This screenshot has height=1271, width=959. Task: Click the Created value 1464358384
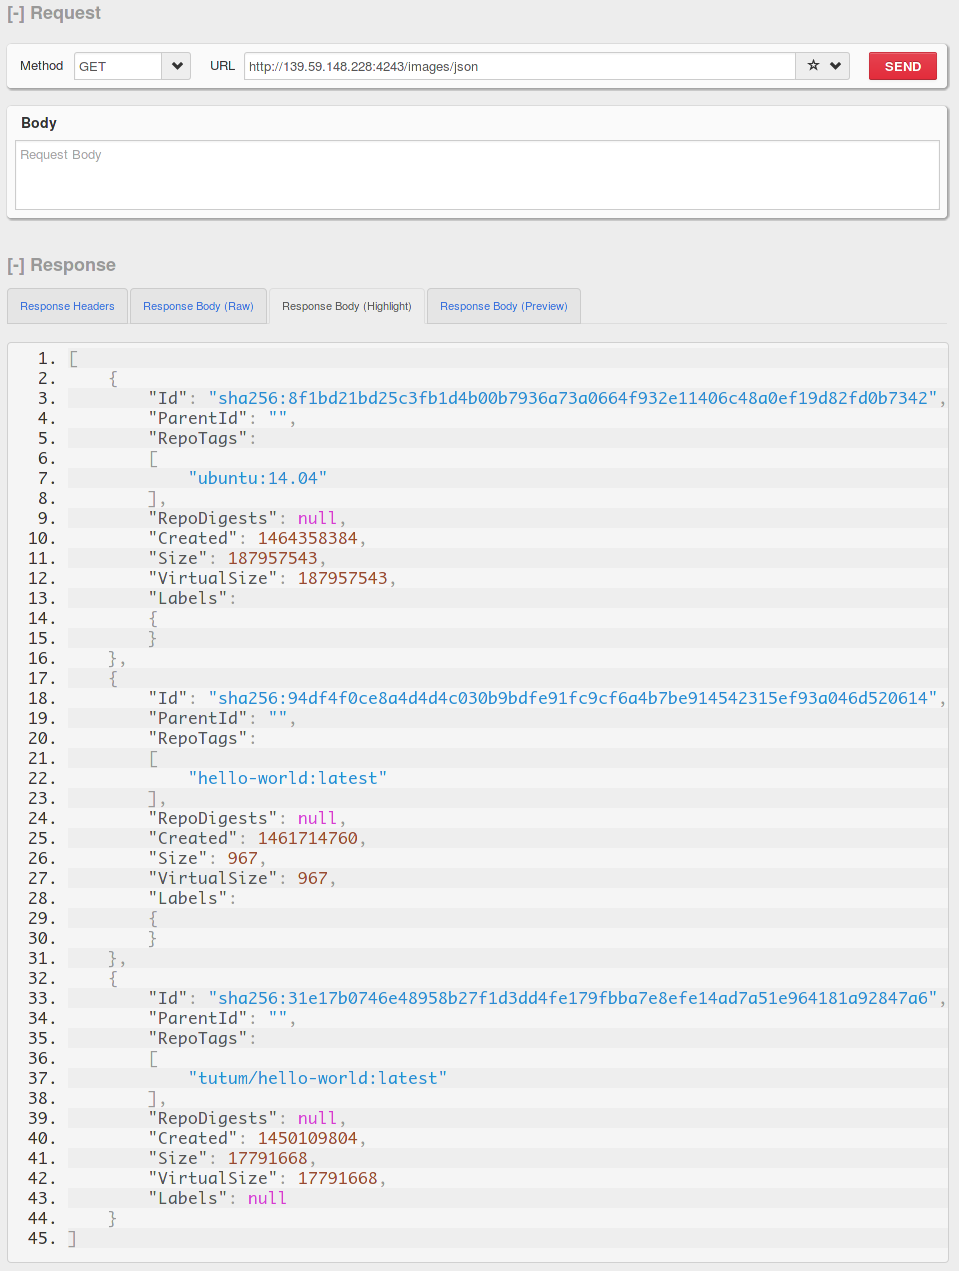pos(308,538)
